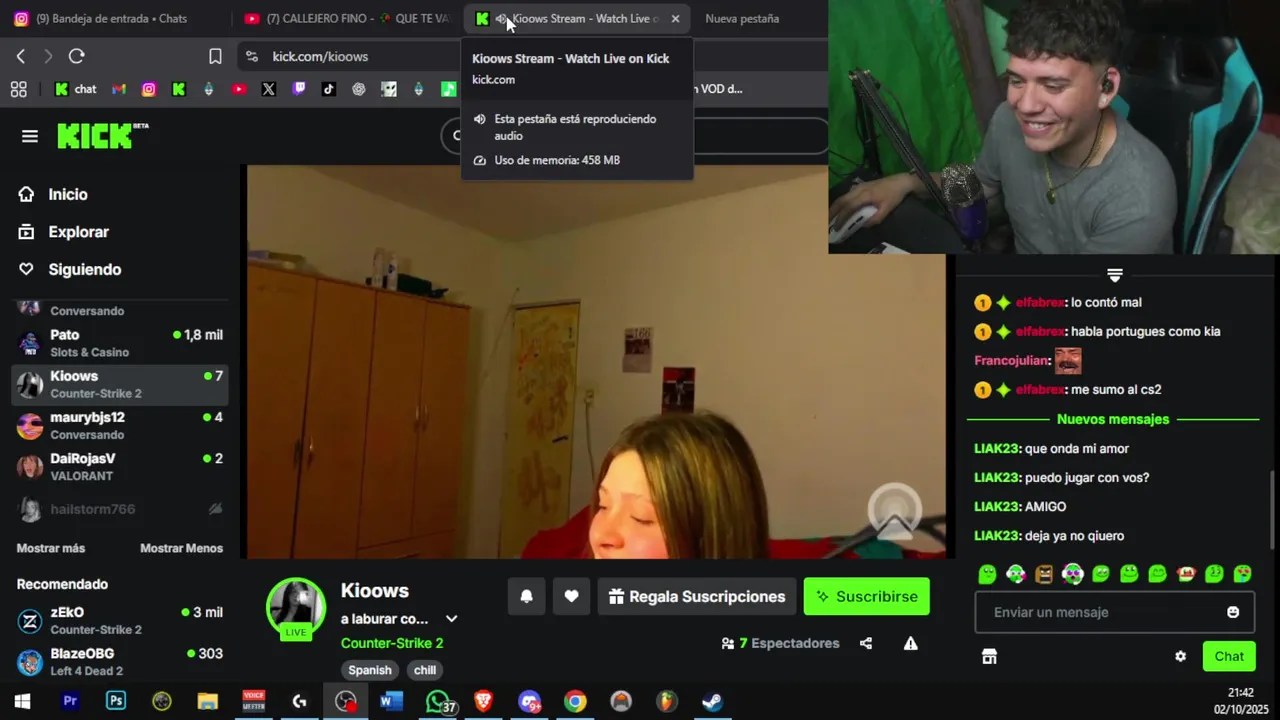This screenshot has height=720, width=1280.
Task: Insert the angry brown face emote
Action: pyautogui.click(x=1044, y=574)
